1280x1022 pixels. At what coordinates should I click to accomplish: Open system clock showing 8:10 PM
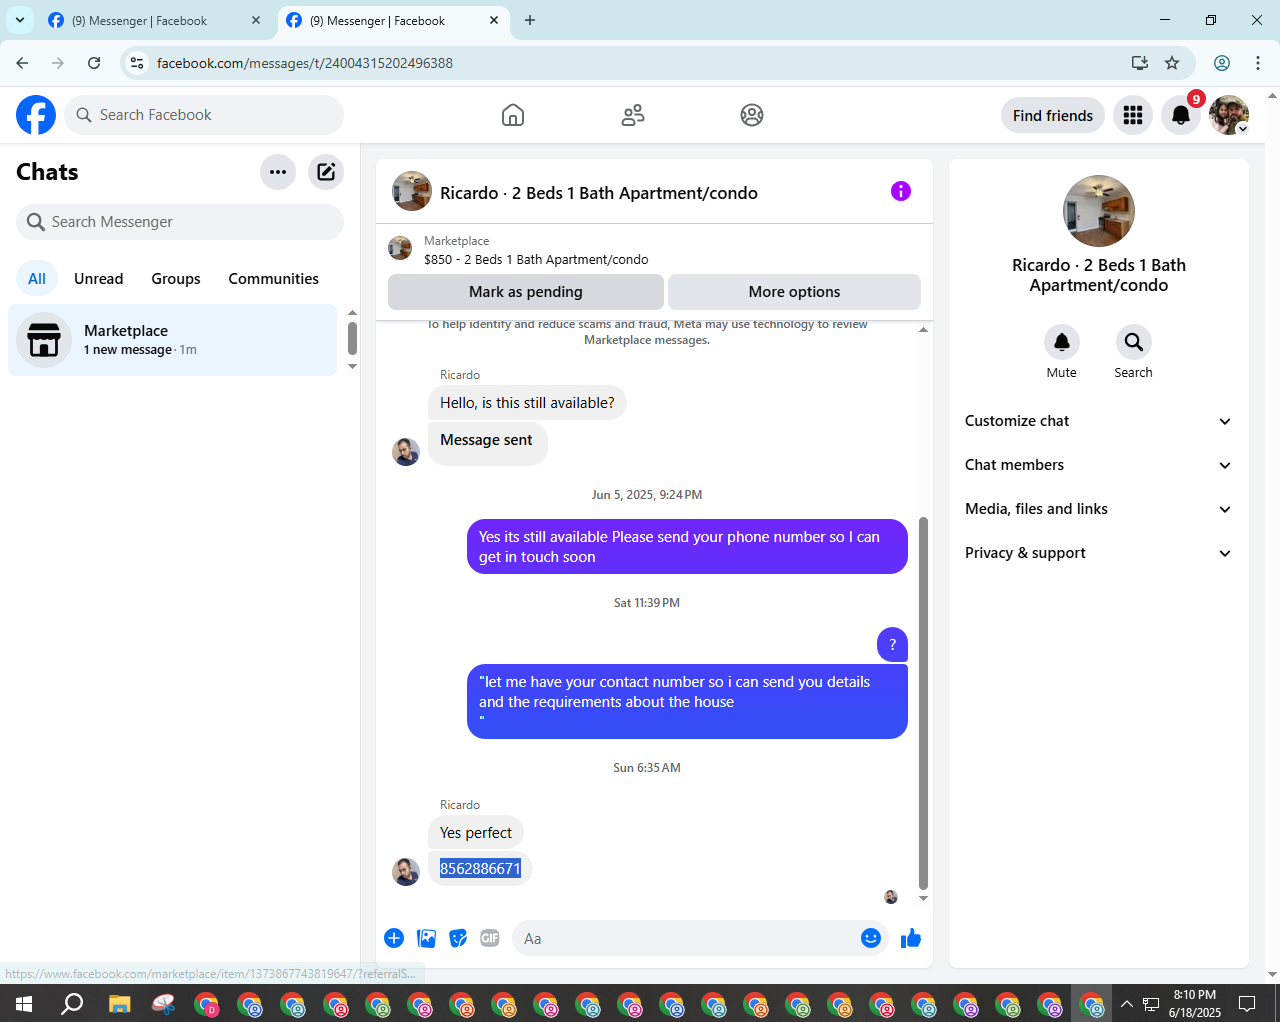1195,1003
